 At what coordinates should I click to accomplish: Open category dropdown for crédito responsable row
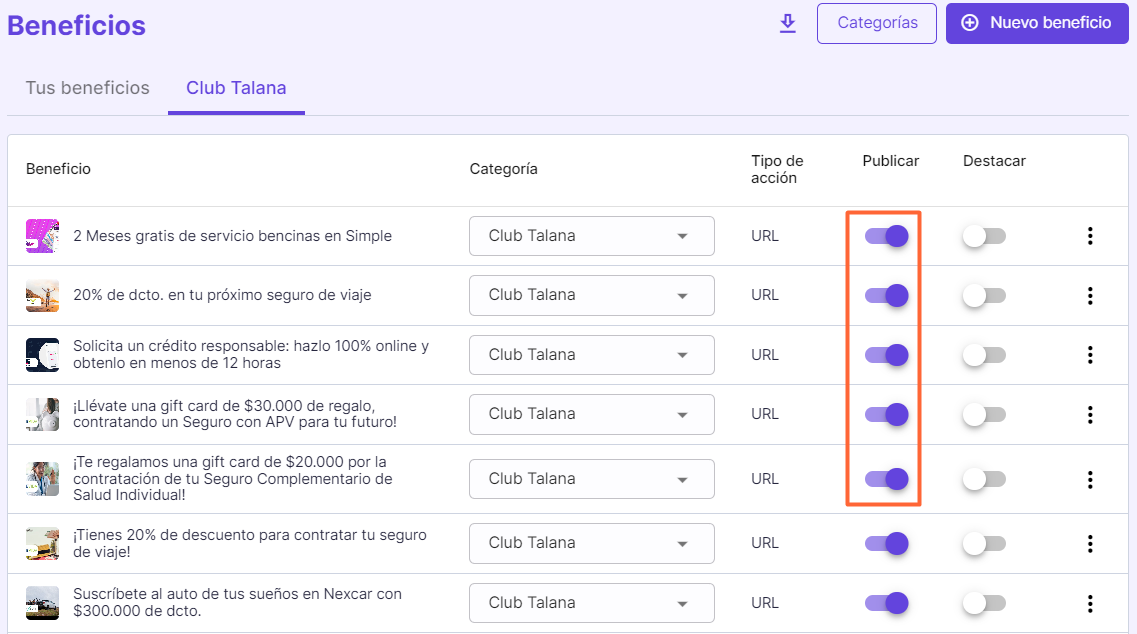[592, 355]
